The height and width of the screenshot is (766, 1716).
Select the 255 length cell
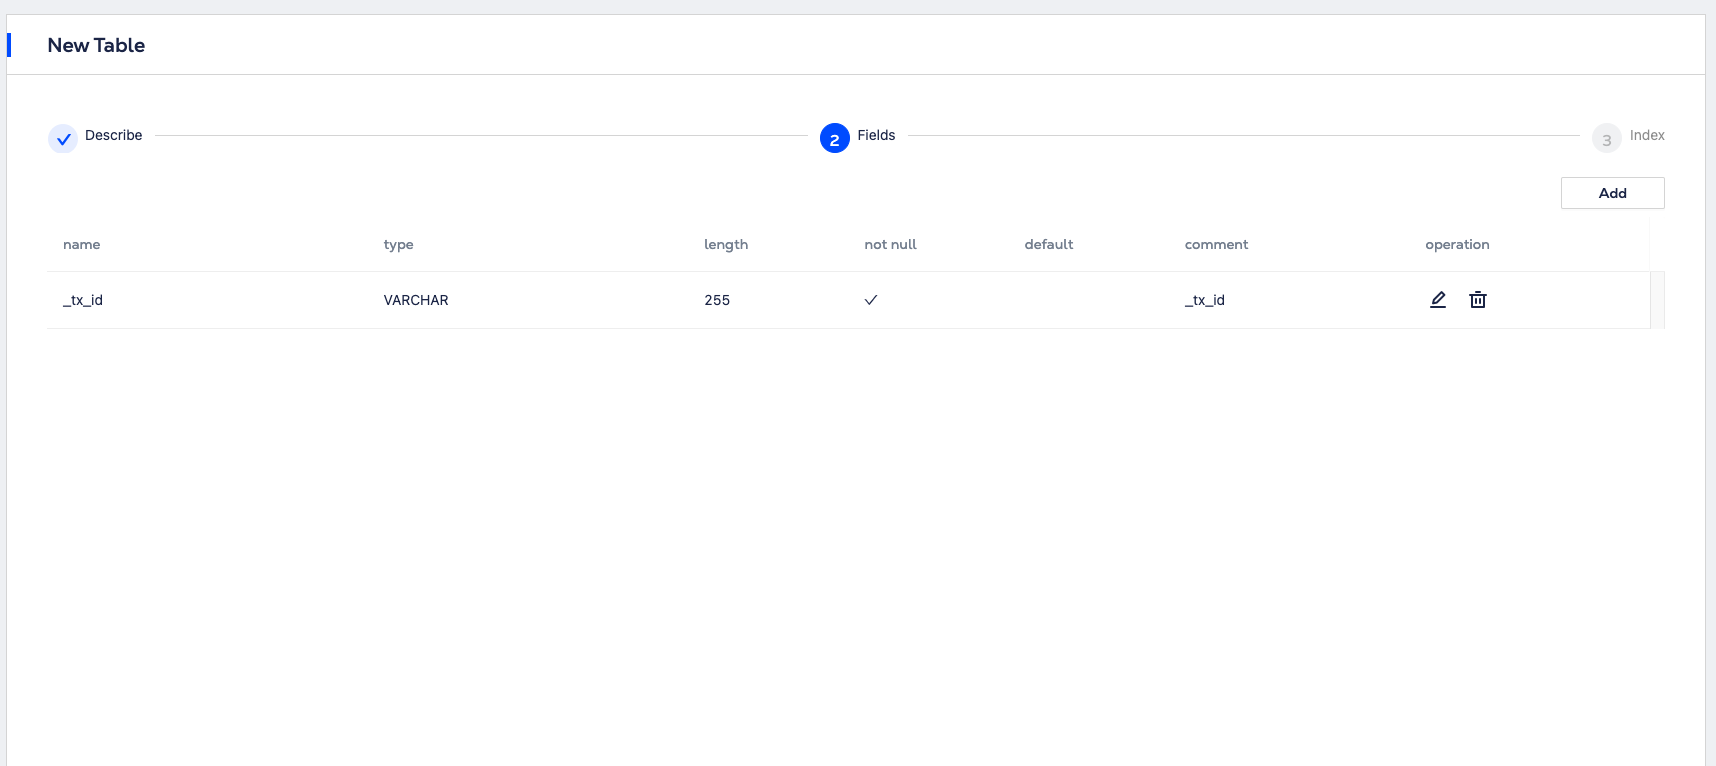(717, 300)
